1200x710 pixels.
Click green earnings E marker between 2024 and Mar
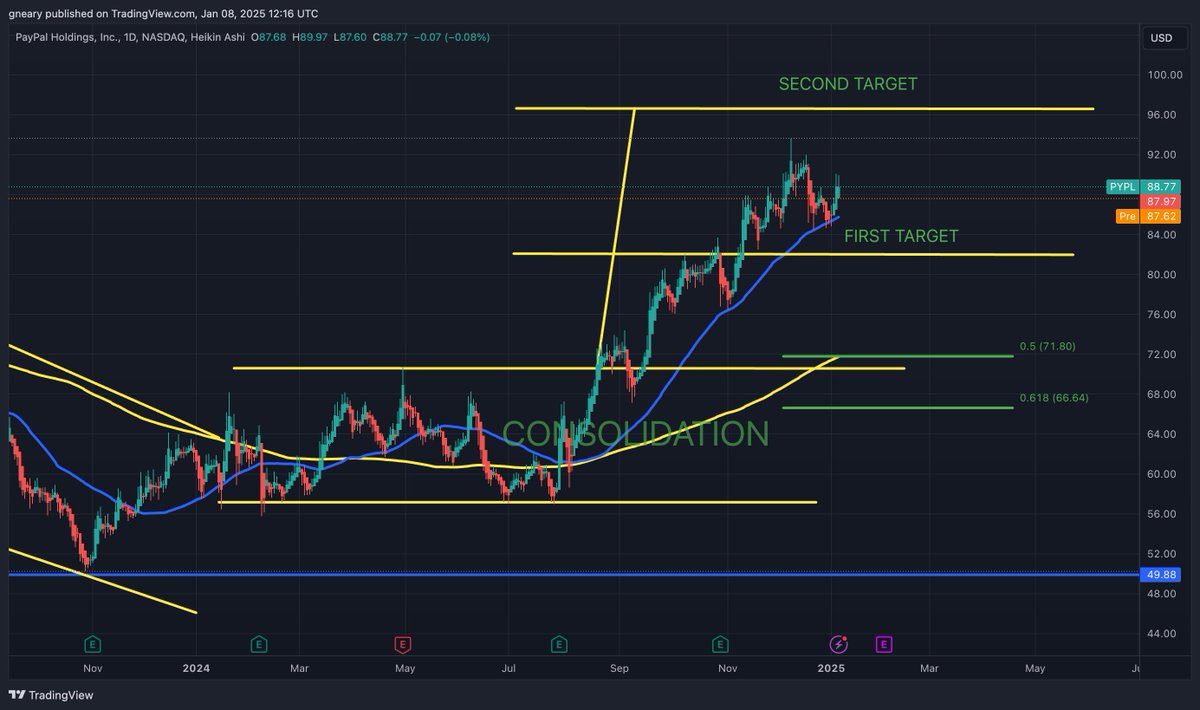click(x=258, y=644)
